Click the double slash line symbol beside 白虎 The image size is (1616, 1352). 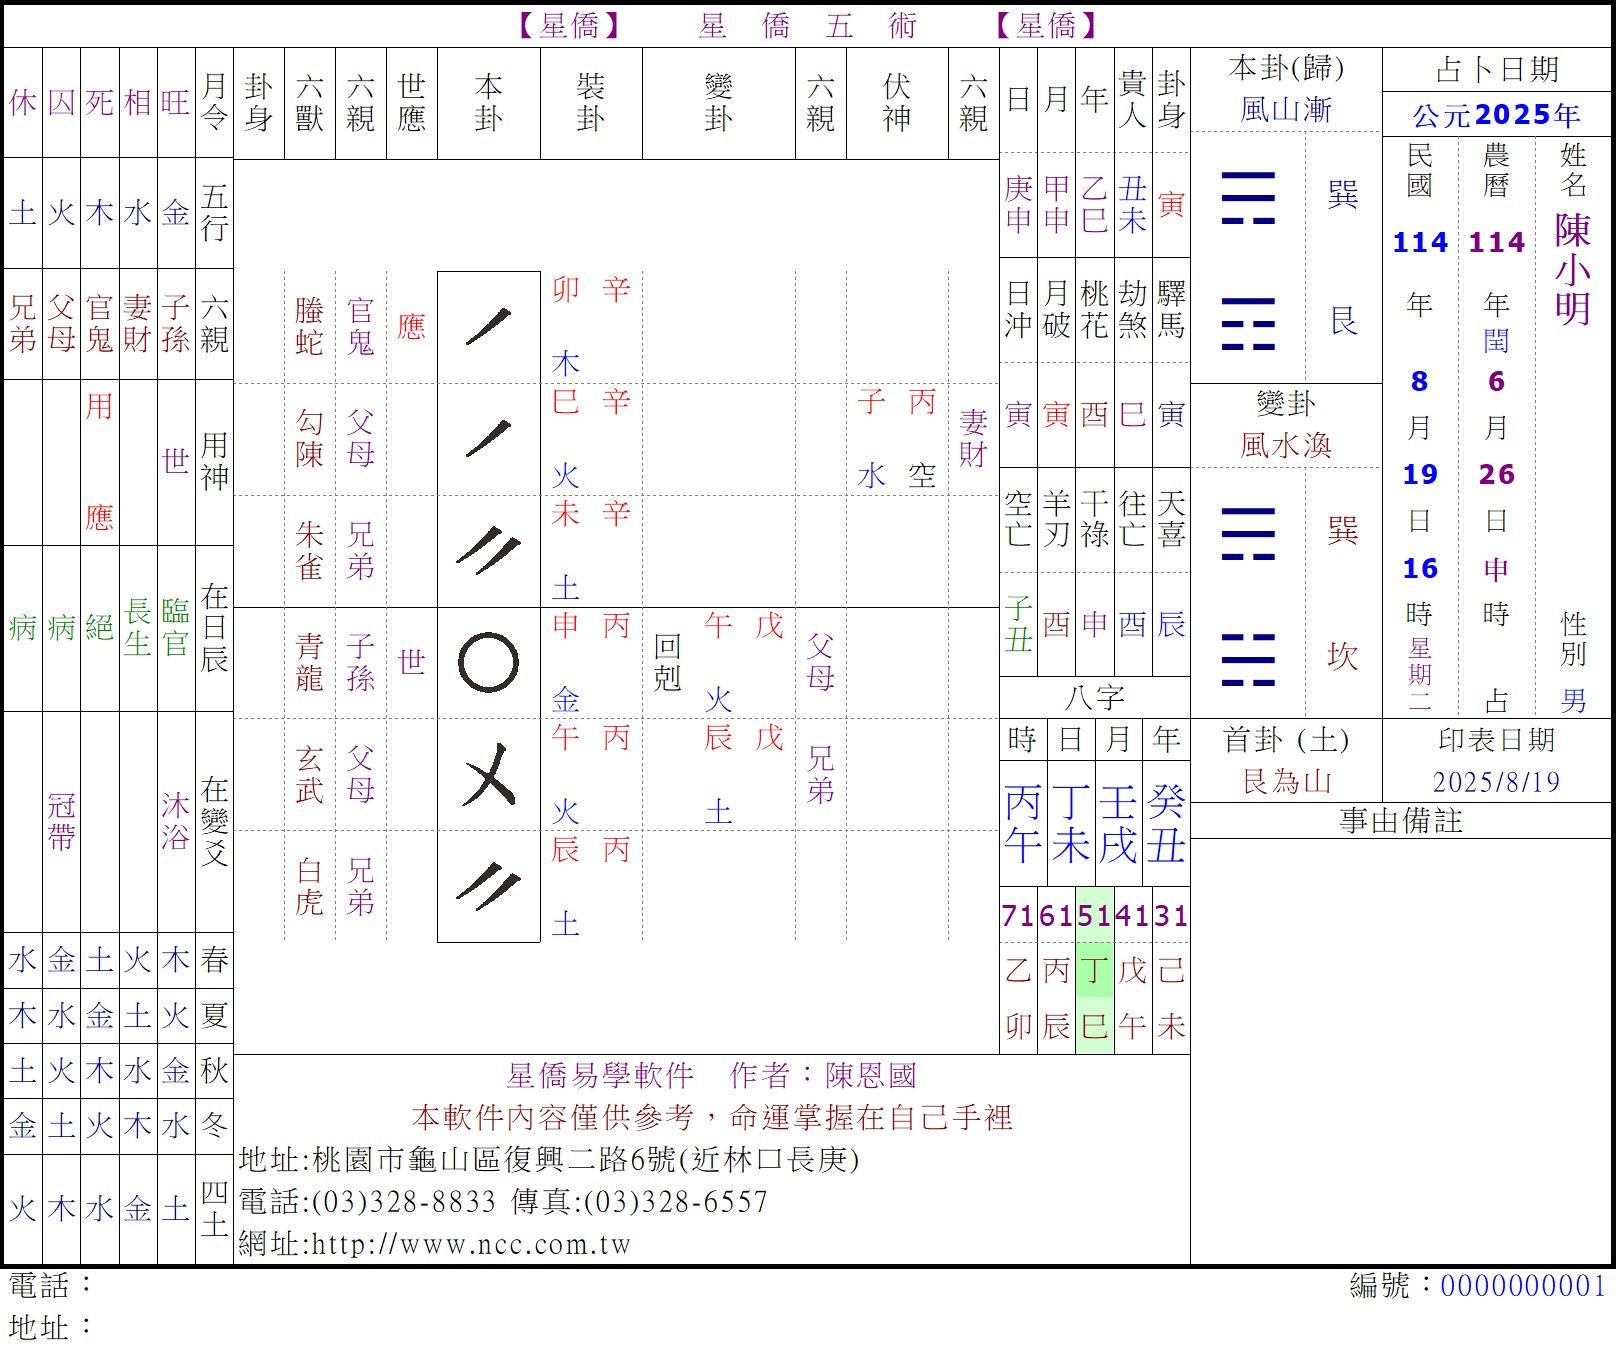(x=488, y=886)
